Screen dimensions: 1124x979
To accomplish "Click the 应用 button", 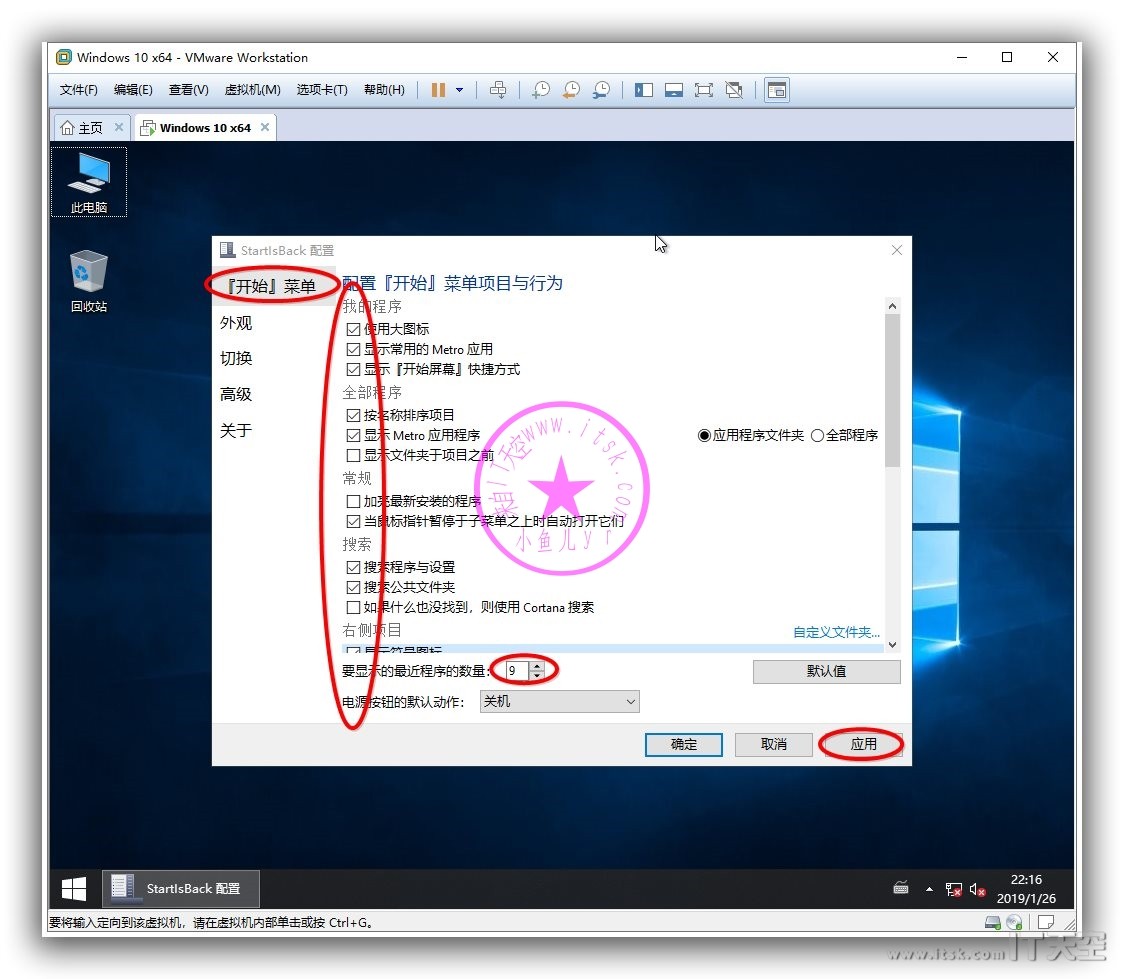I will [x=863, y=745].
